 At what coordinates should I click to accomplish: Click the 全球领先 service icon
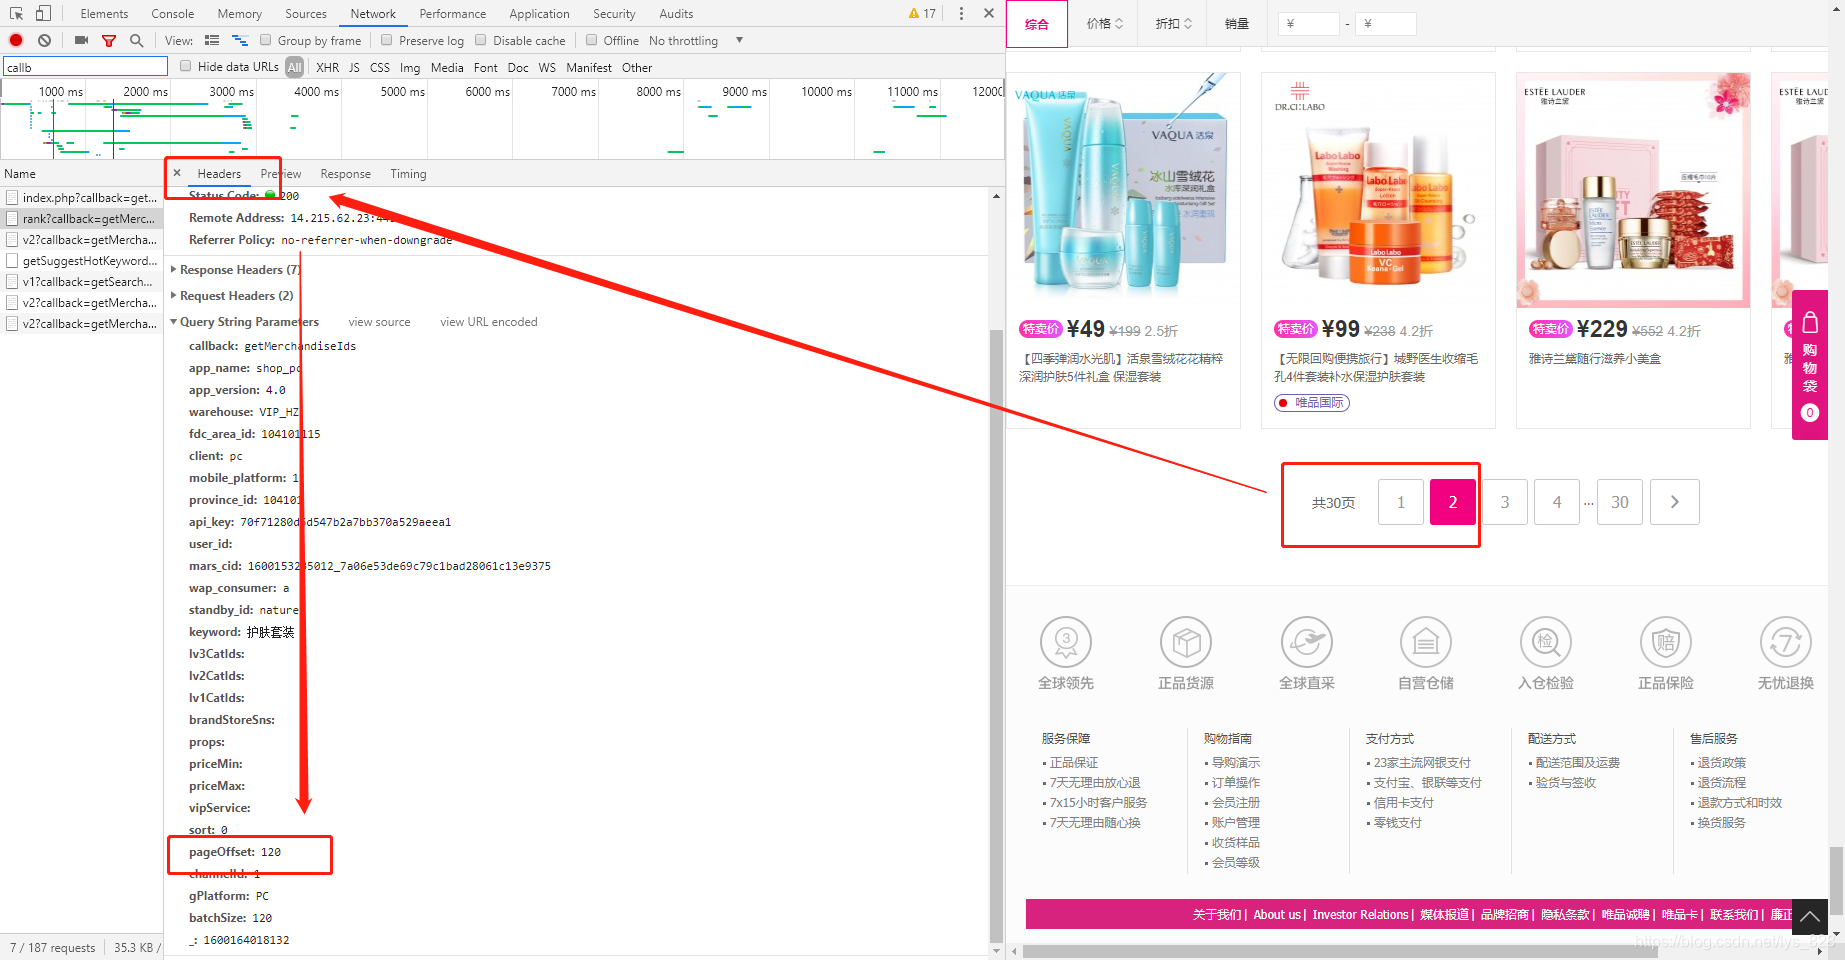[x=1066, y=641]
